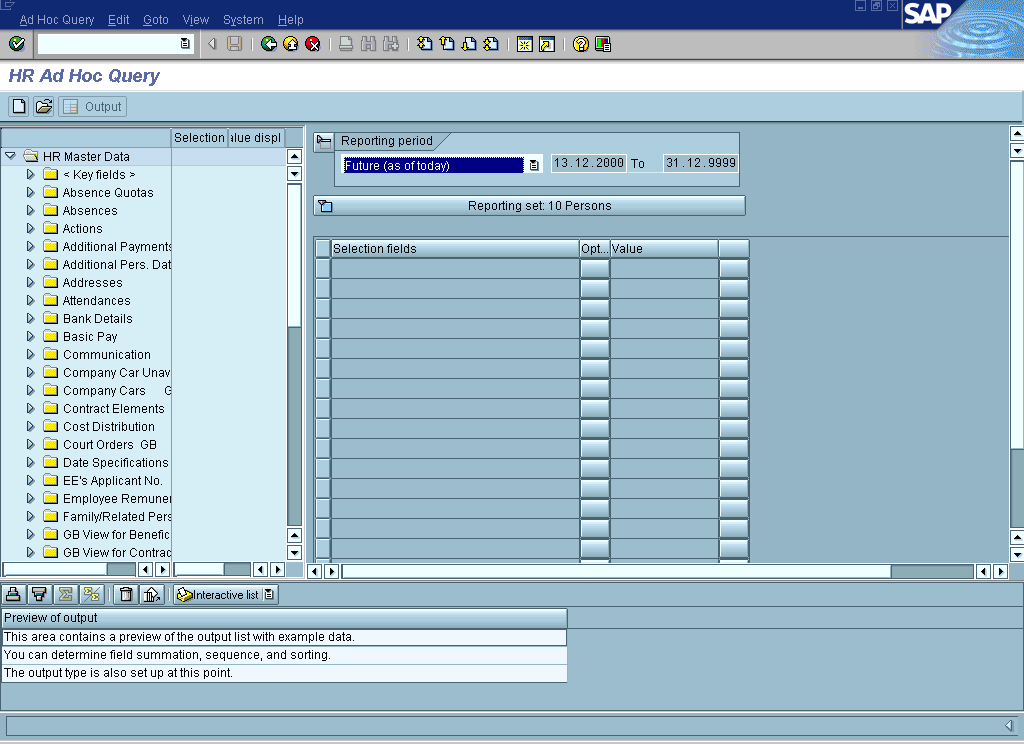The image size is (1024, 744).
Task: Open the View menu
Action: pyautogui.click(x=195, y=20)
